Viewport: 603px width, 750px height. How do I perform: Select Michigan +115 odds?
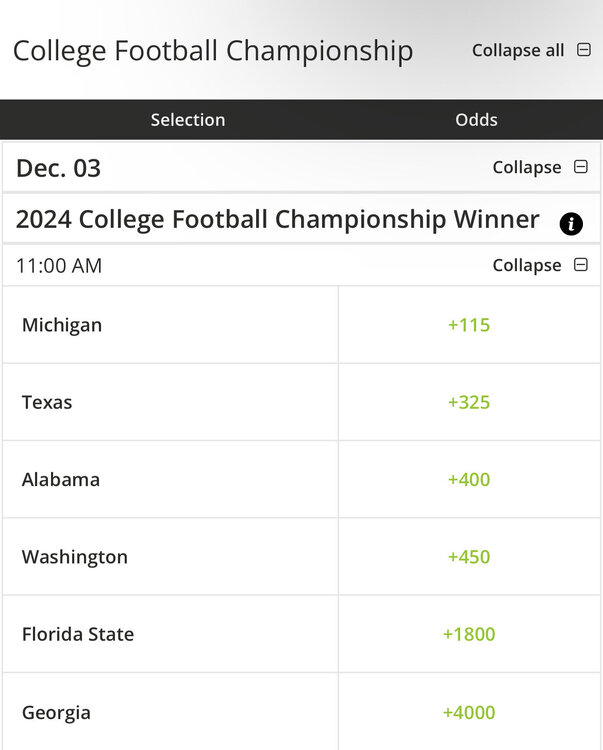click(x=469, y=325)
